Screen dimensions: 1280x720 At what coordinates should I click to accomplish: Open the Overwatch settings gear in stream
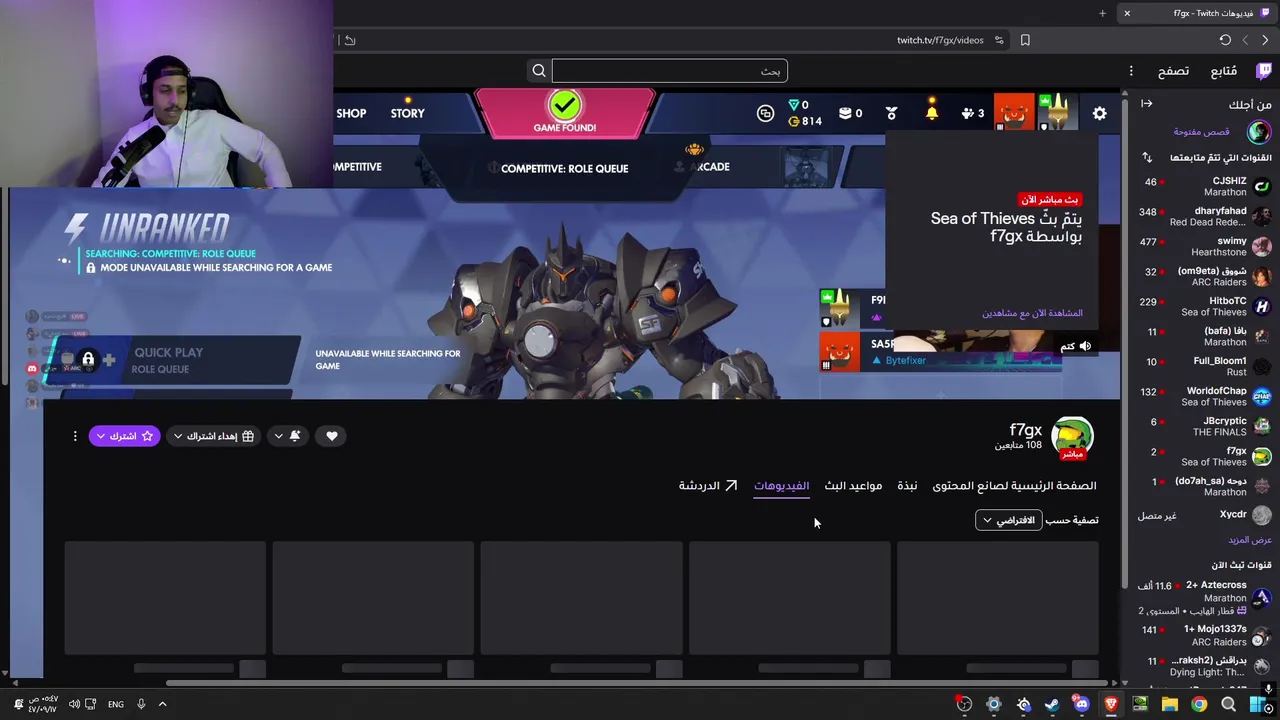point(1099,113)
